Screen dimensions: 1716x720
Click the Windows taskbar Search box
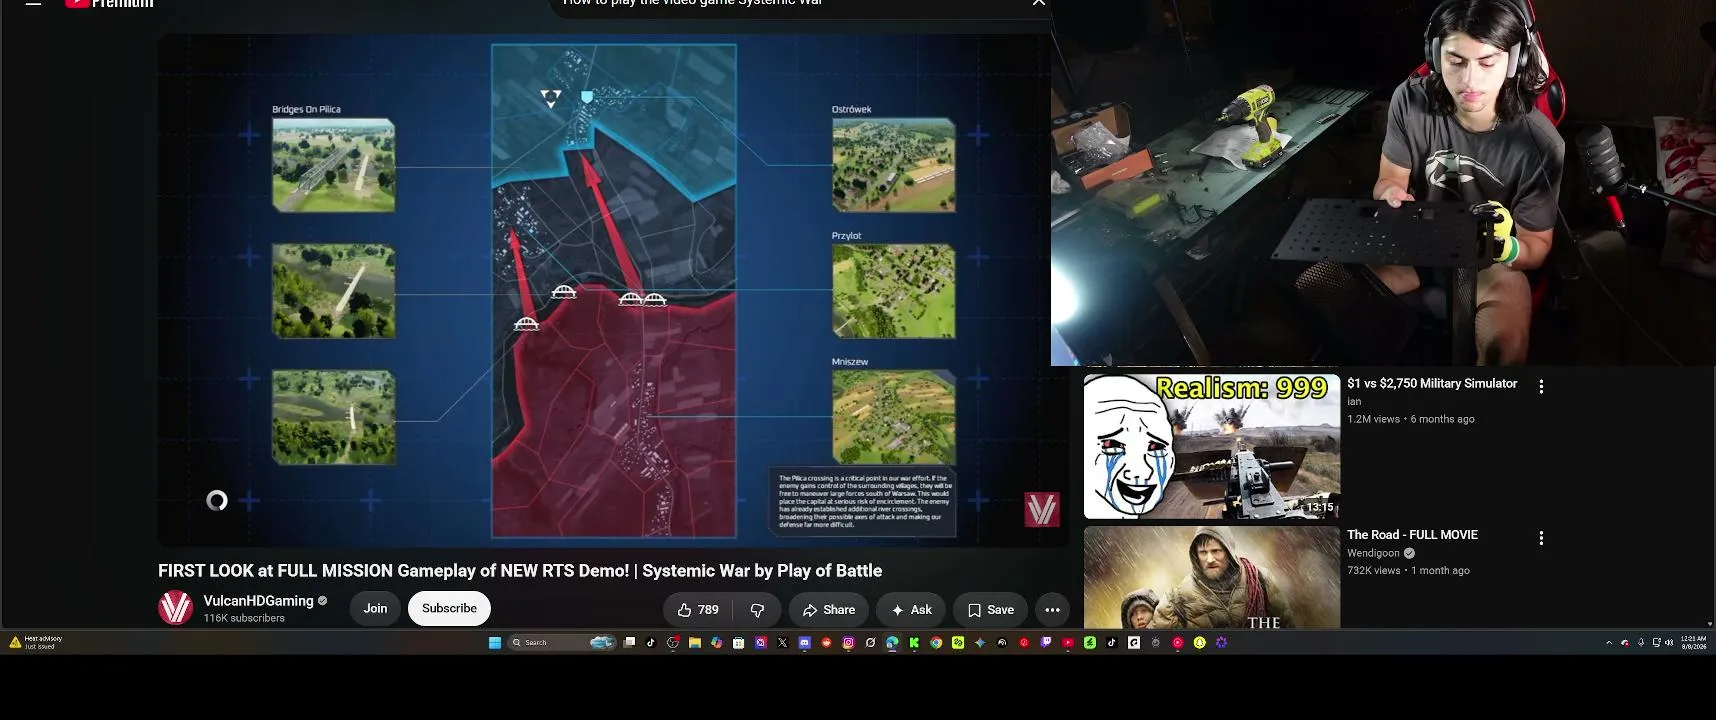coord(562,643)
